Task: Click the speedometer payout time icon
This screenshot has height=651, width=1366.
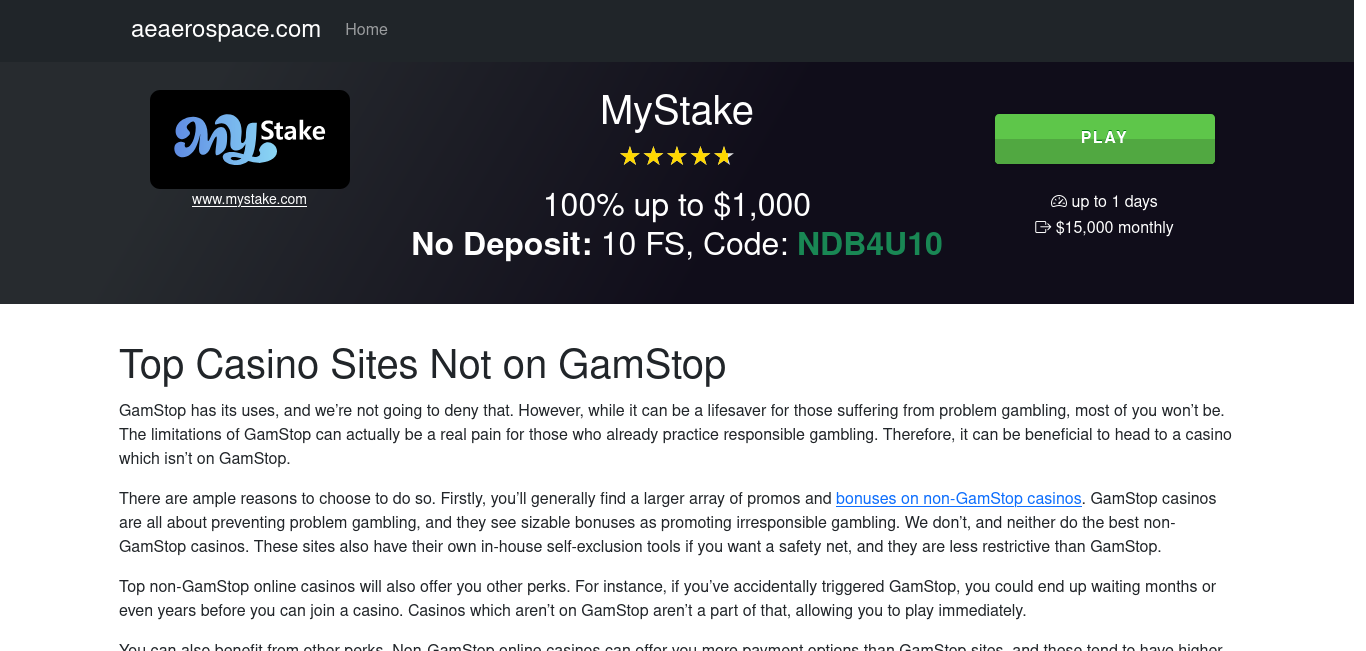Action: click(x=1059, y=201)
